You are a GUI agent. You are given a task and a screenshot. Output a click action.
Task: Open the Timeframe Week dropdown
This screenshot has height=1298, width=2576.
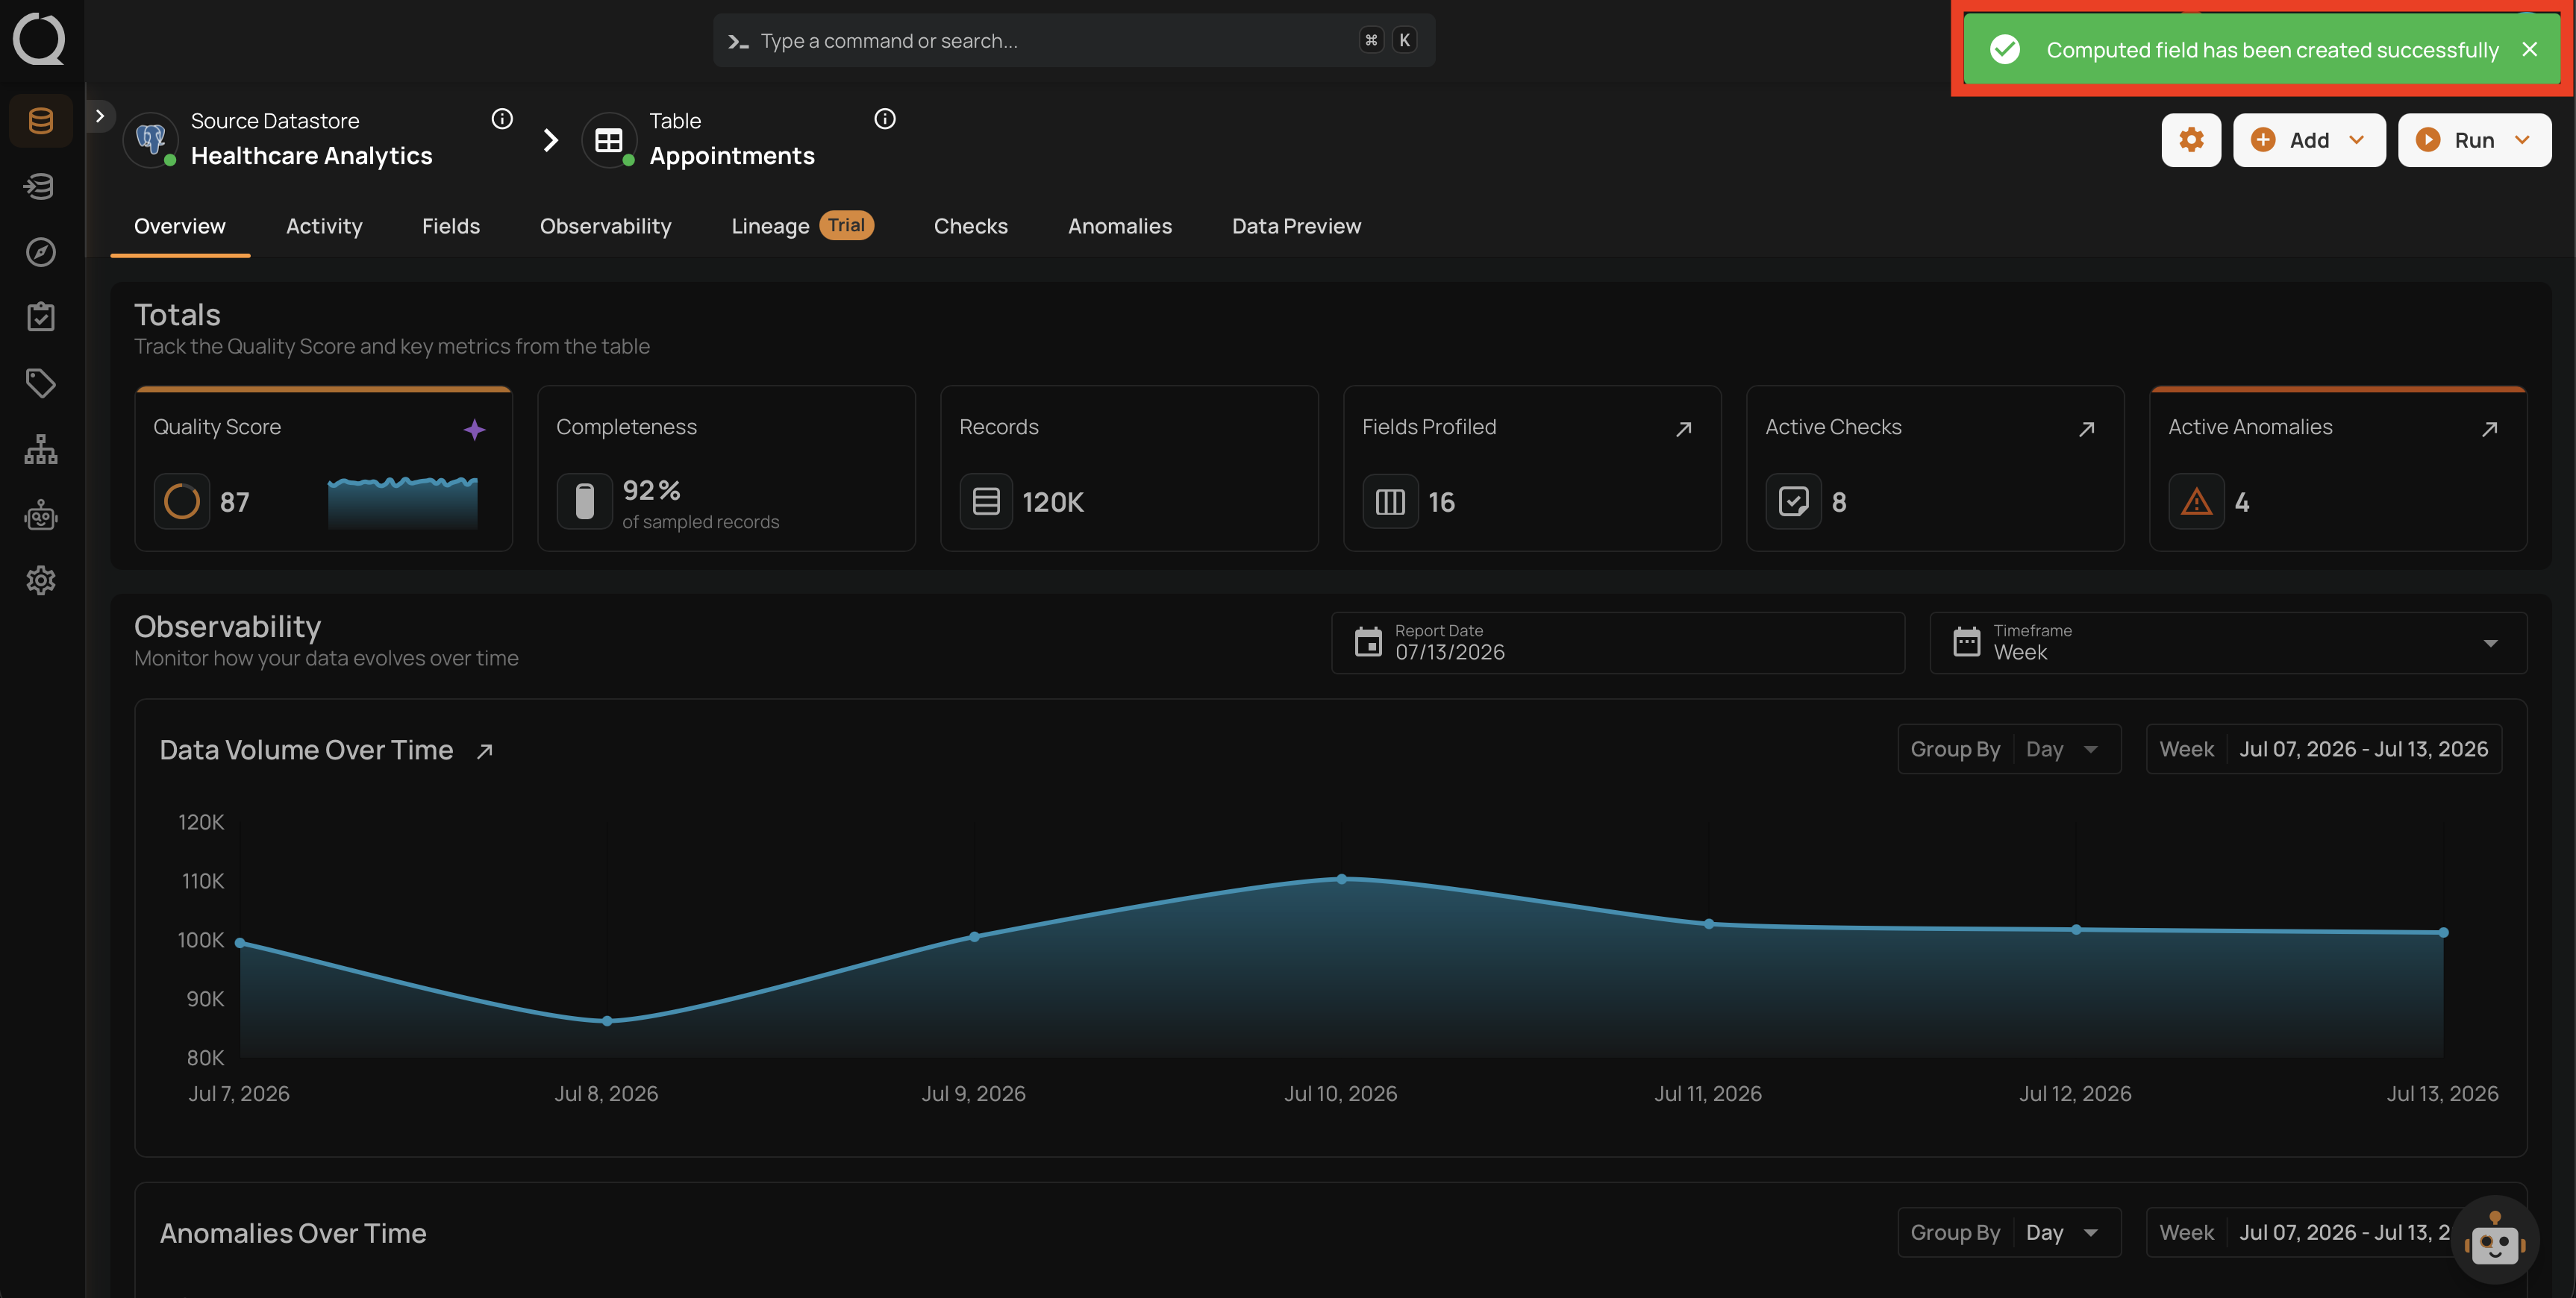tap(2228, 643)
